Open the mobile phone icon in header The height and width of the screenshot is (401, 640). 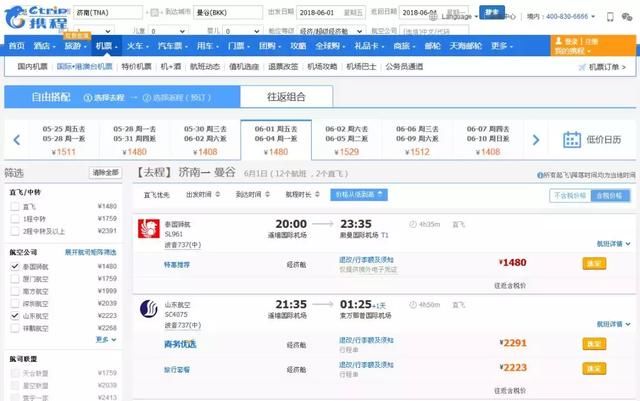click(610, 17)
